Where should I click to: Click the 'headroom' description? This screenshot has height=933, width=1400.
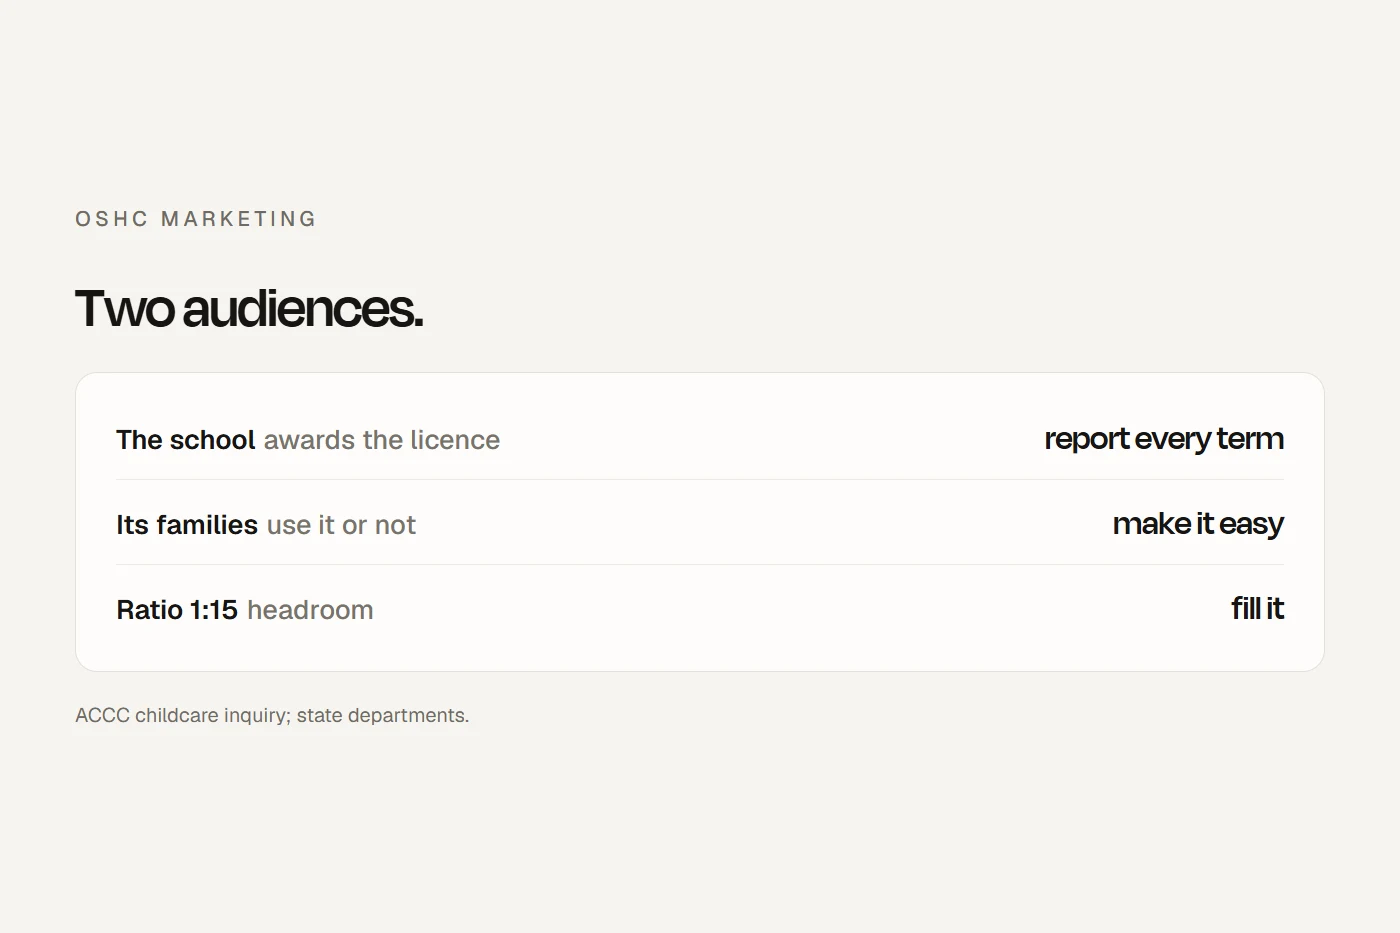tap(310, 610)
